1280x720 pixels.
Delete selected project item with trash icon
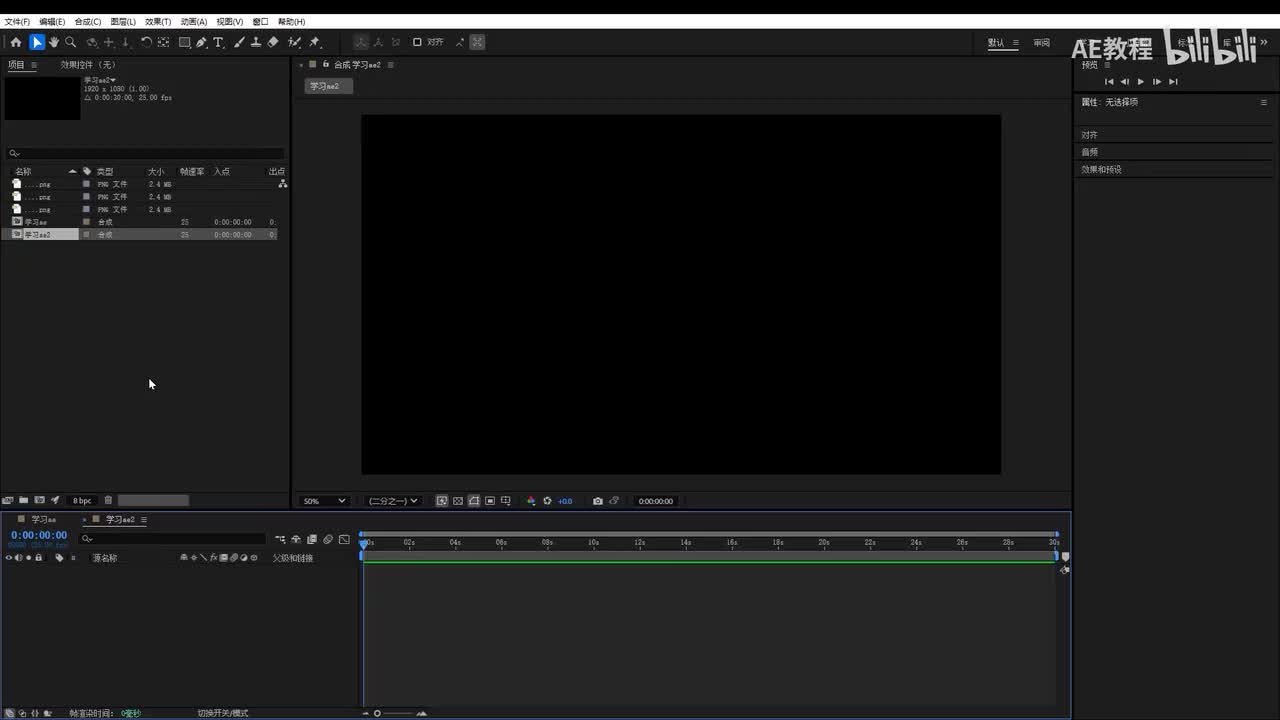click(x=108, y=500)
